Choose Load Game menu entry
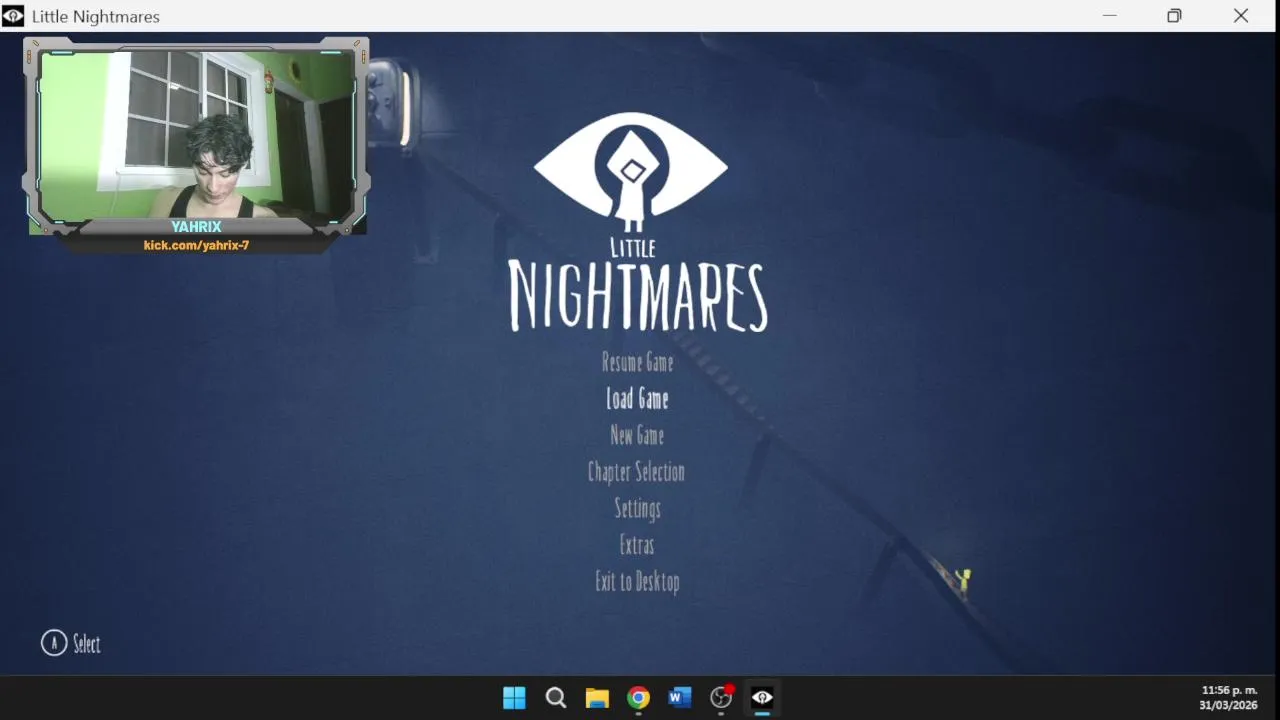This screenshot has height=720, width=1280. coord(637,399)
